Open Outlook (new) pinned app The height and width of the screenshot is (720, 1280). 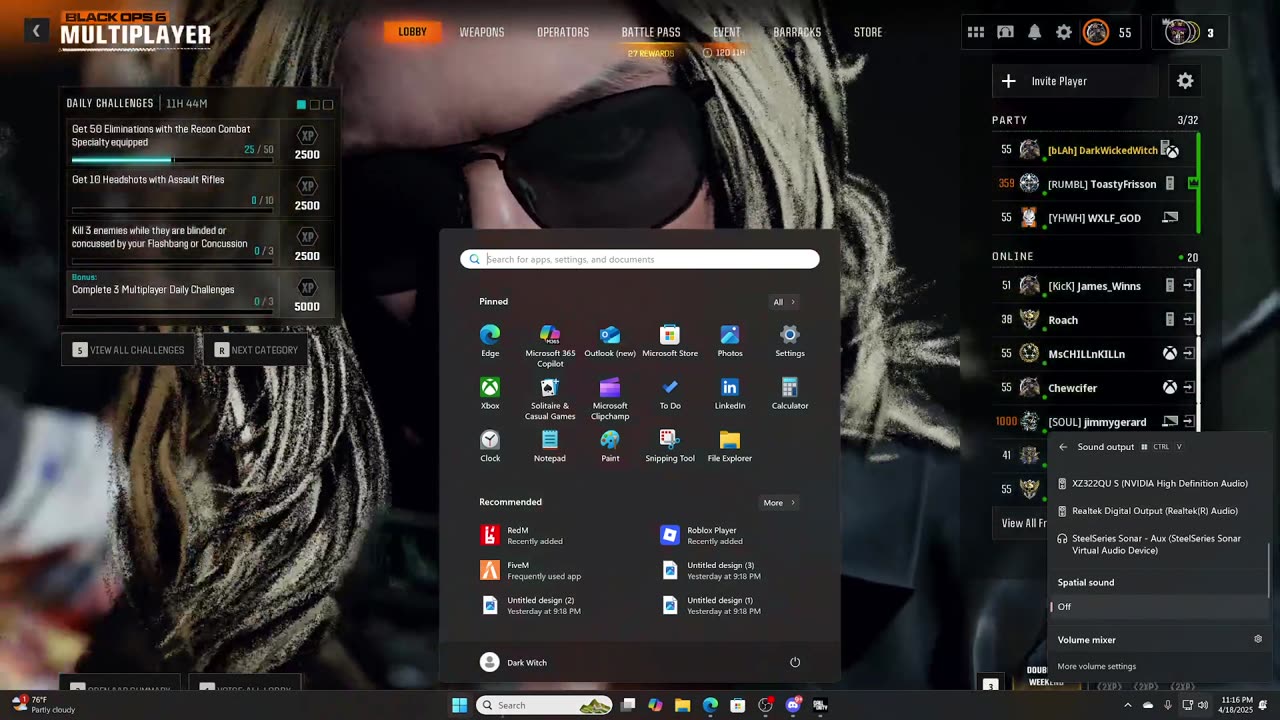click(x=610, y=340)
